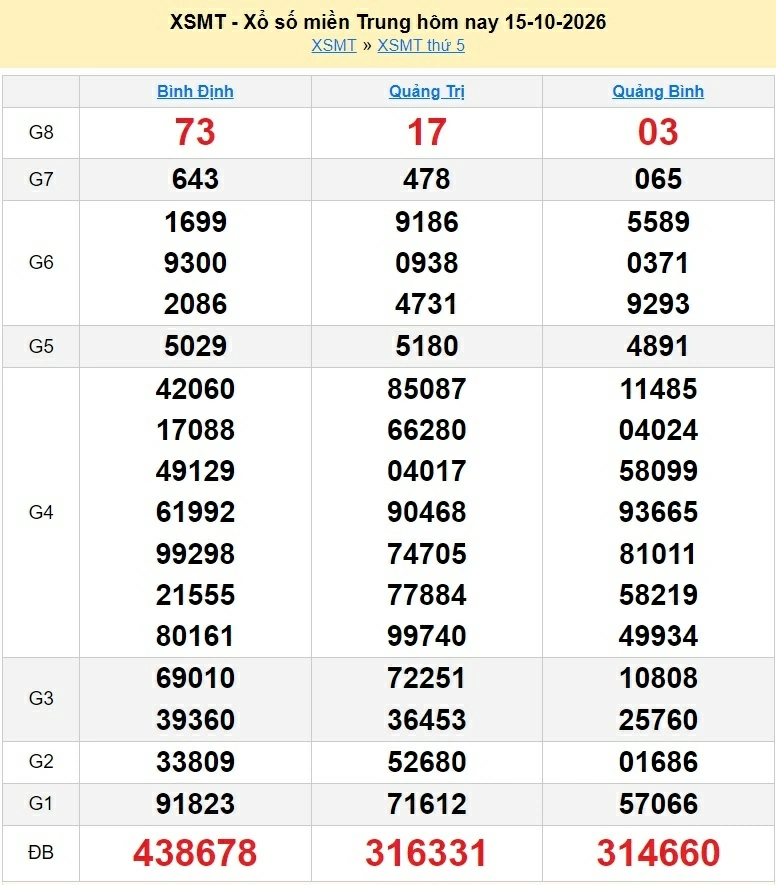This screenshot has height=885, width=776.
Task: Select the G7 value 478
Action: tap(427, 179)
